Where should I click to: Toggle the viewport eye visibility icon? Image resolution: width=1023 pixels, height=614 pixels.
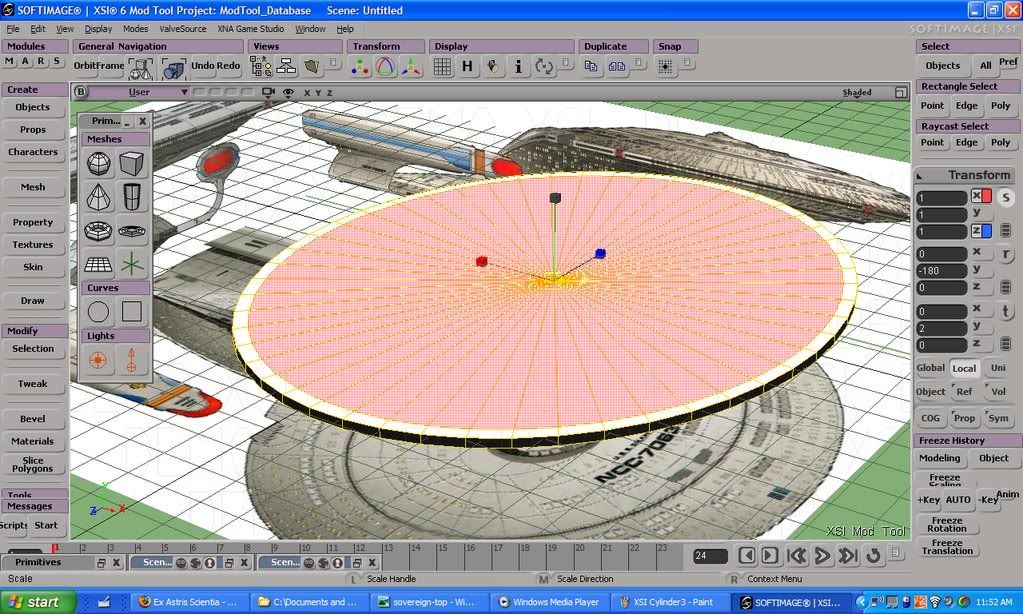pyautogui.click(x=288, y=92)
